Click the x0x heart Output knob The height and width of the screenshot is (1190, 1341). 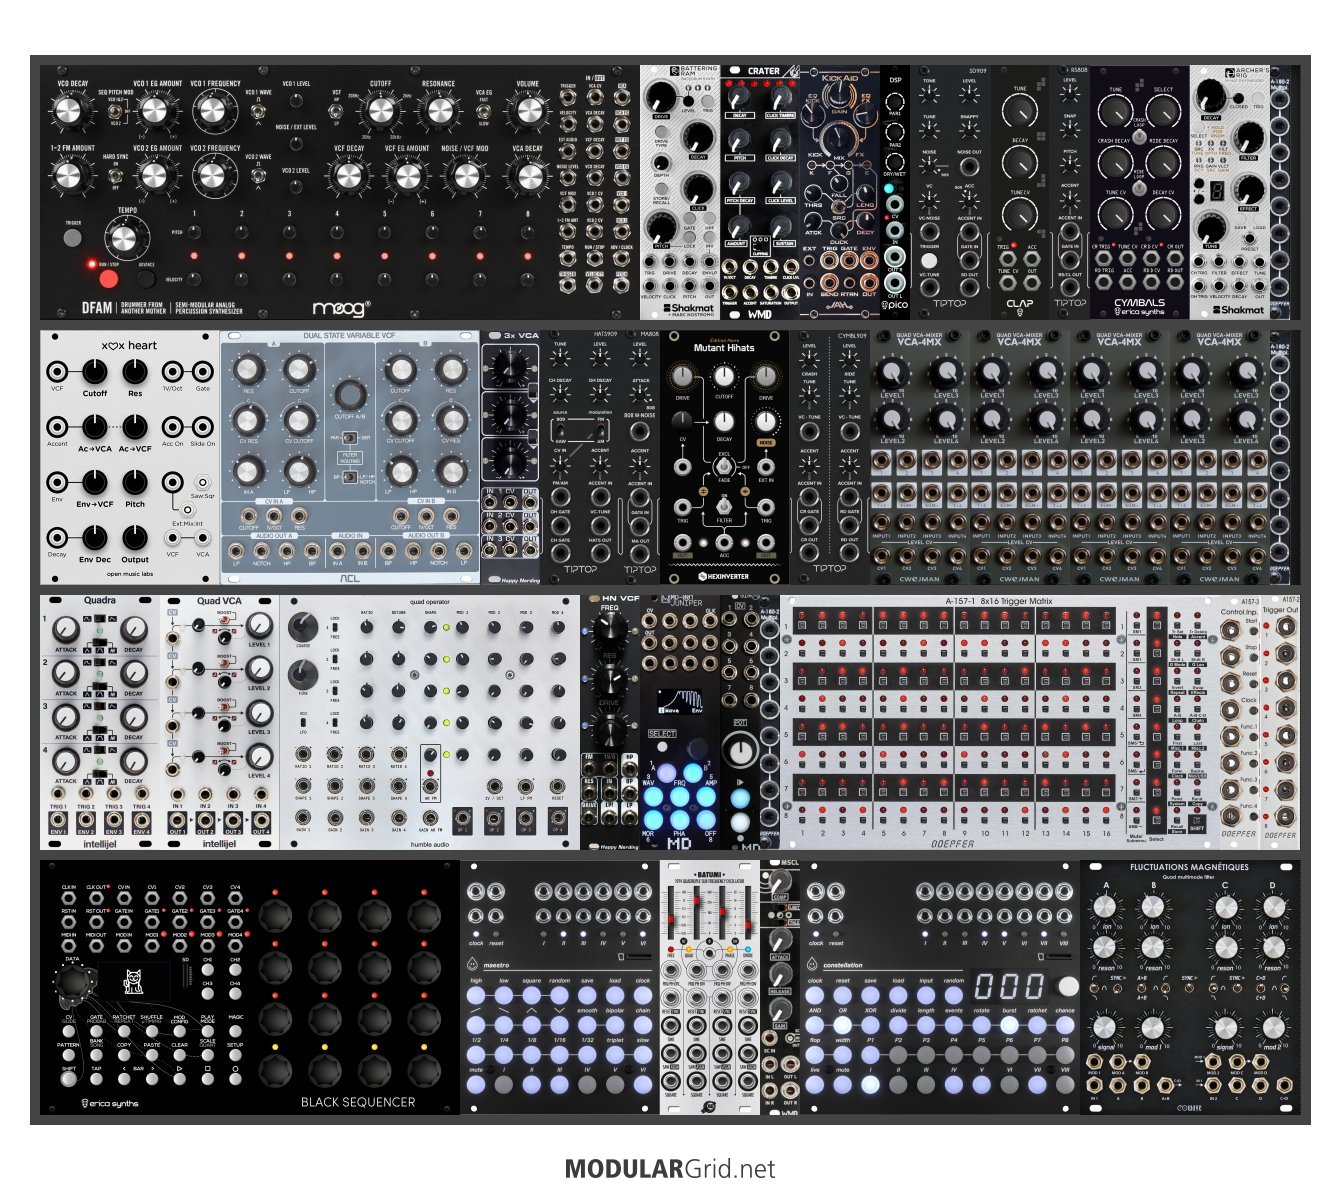pos(135,539)
